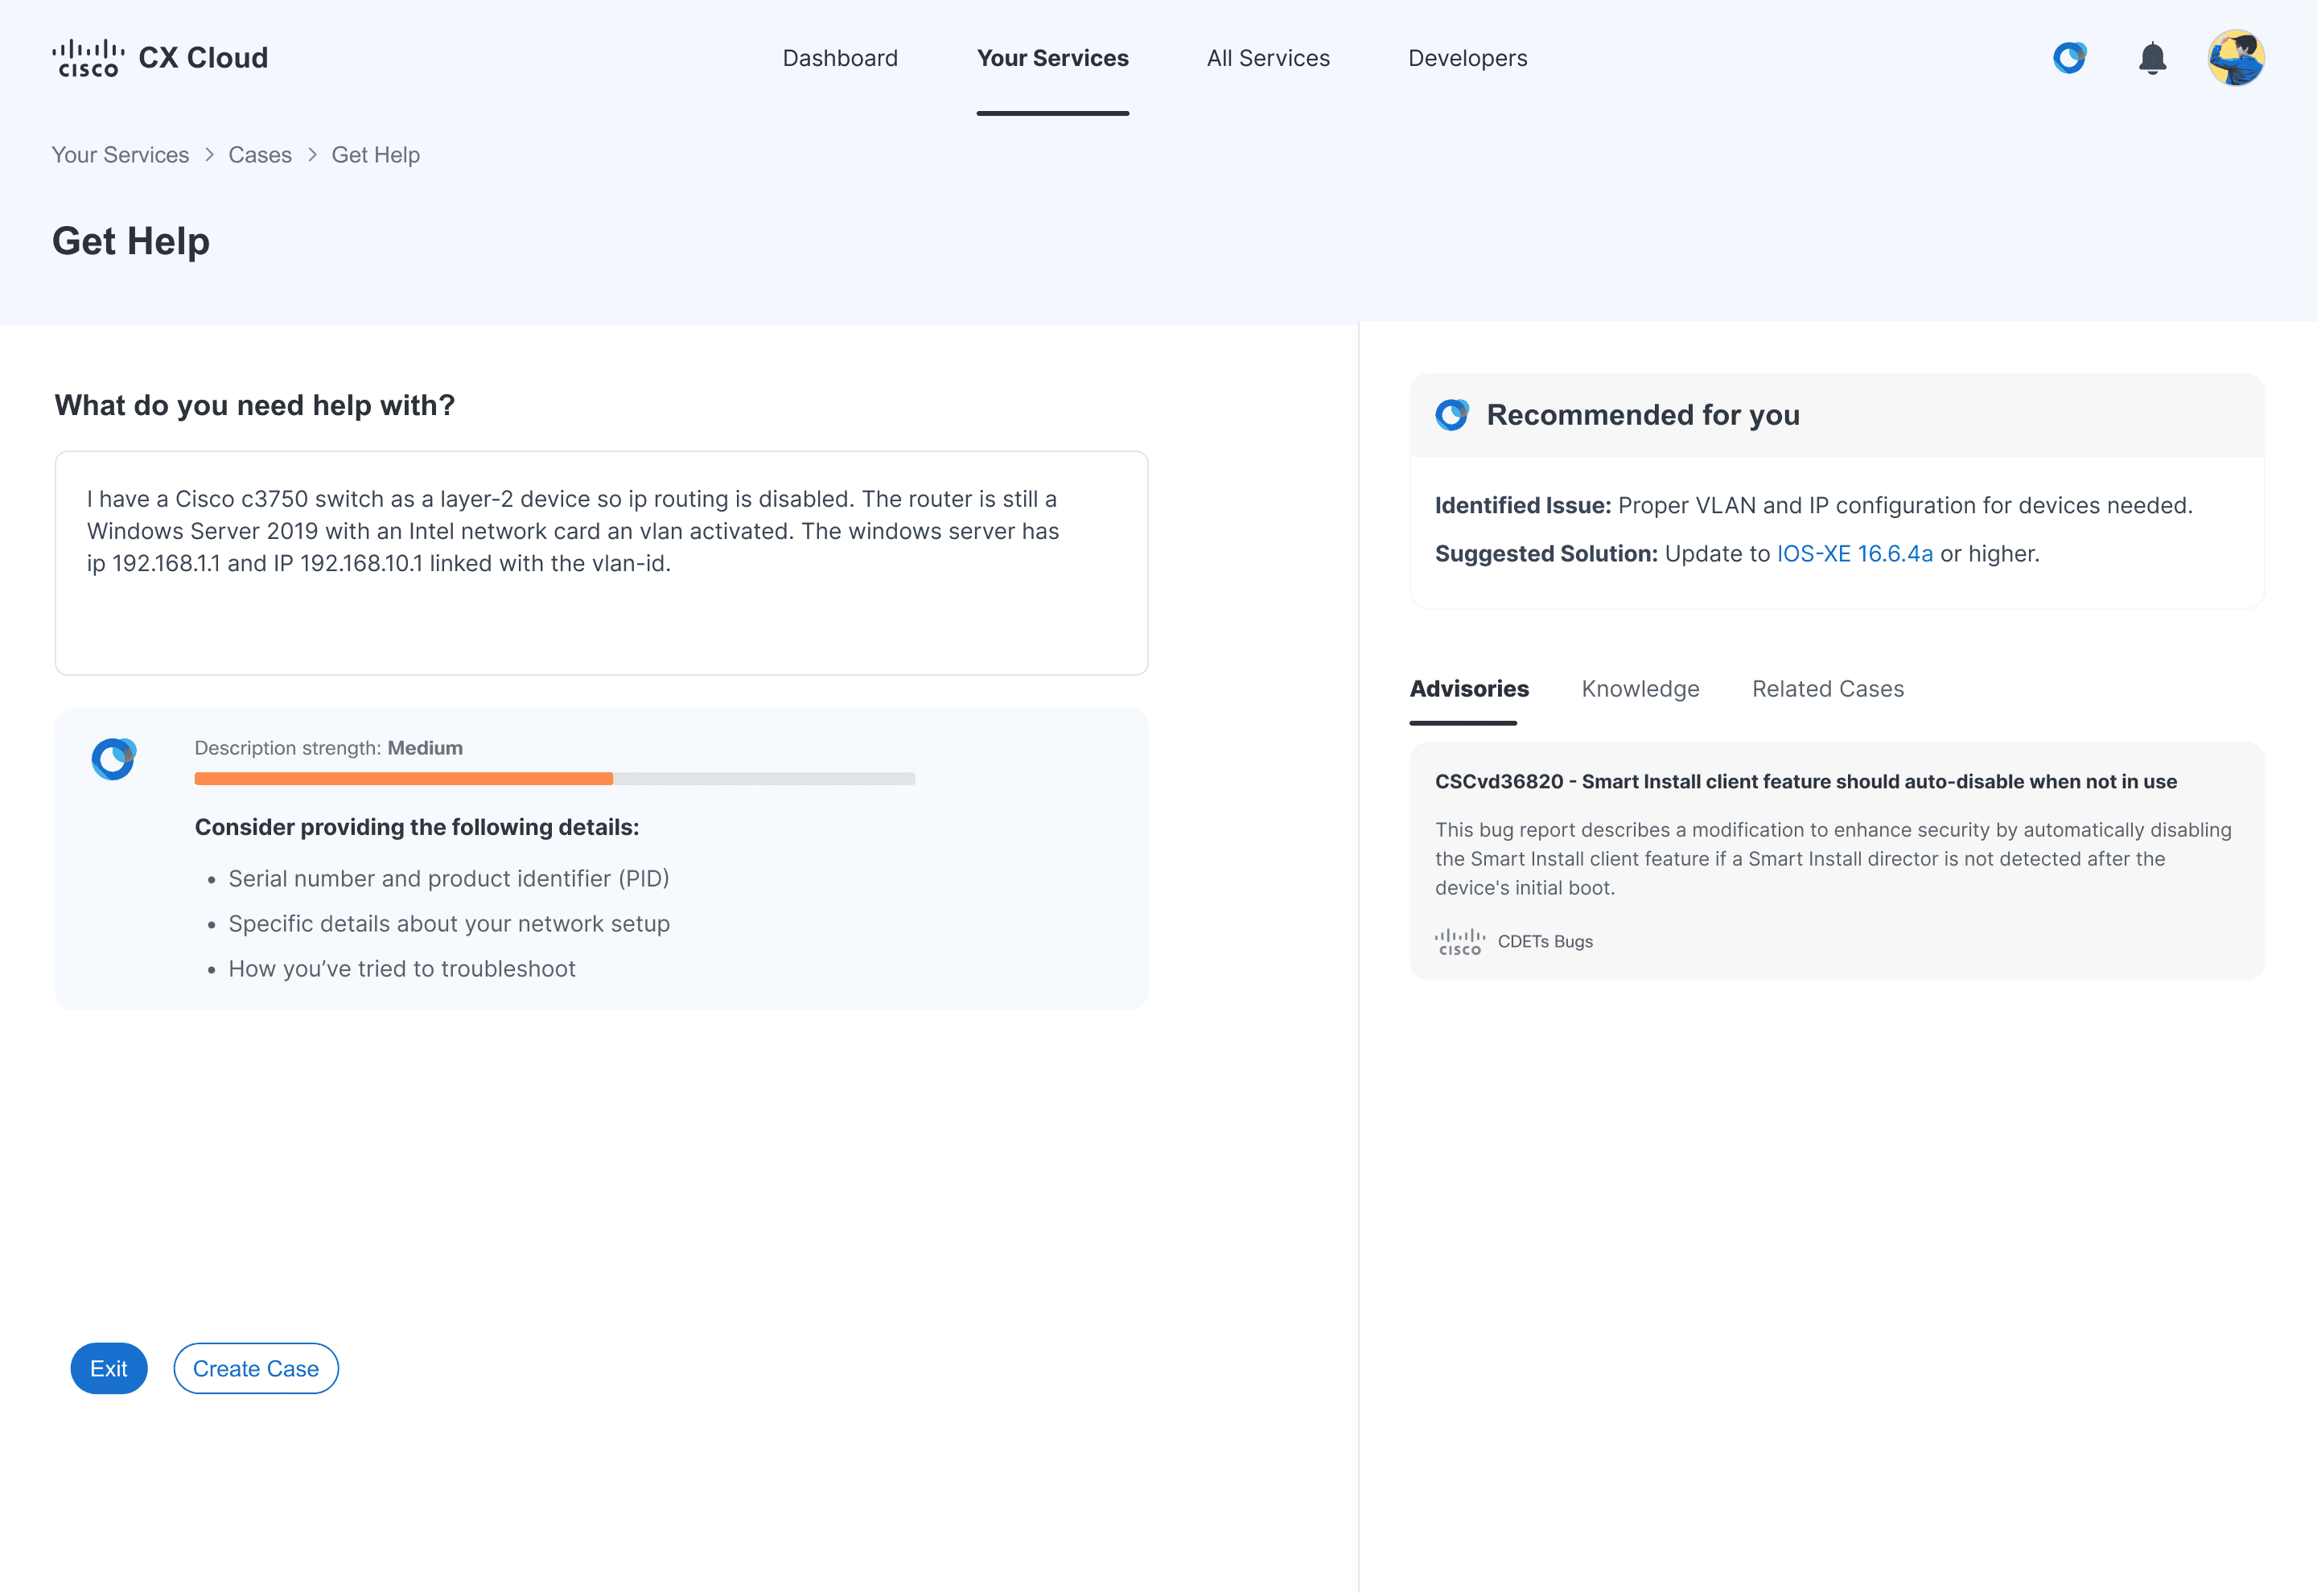Click the Description strength progress bar

(x=554, y=779)
